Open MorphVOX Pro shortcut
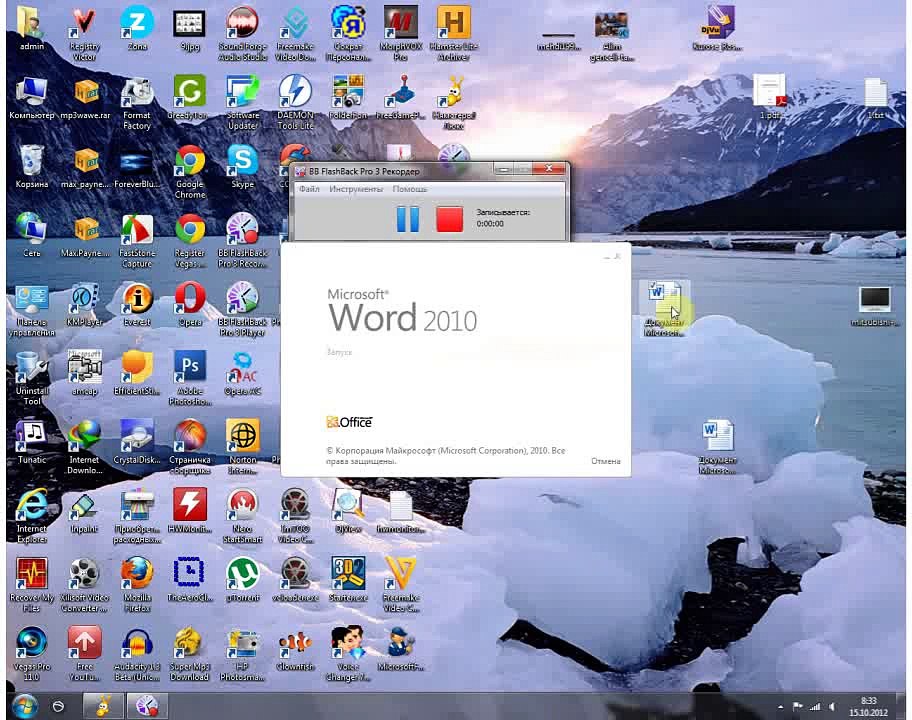912x720 pixels. tap(400, 33)
